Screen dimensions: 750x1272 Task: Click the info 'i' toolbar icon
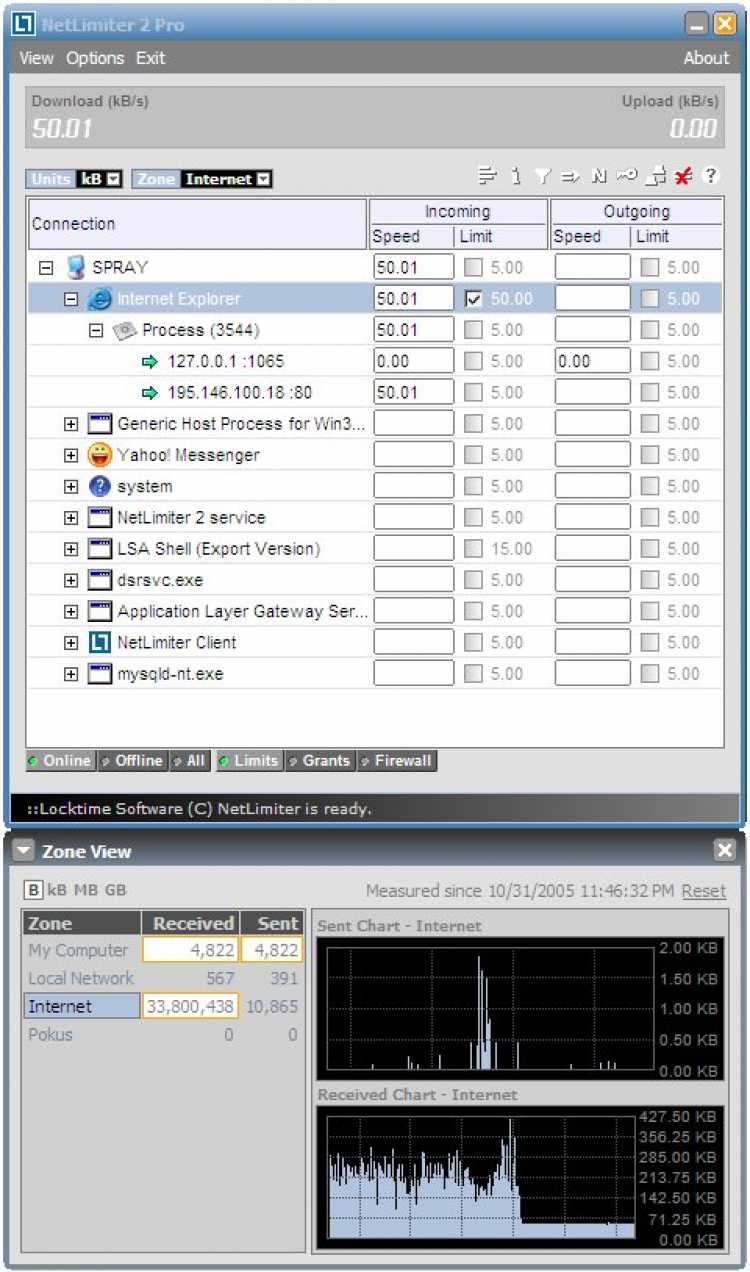[516, 176]
